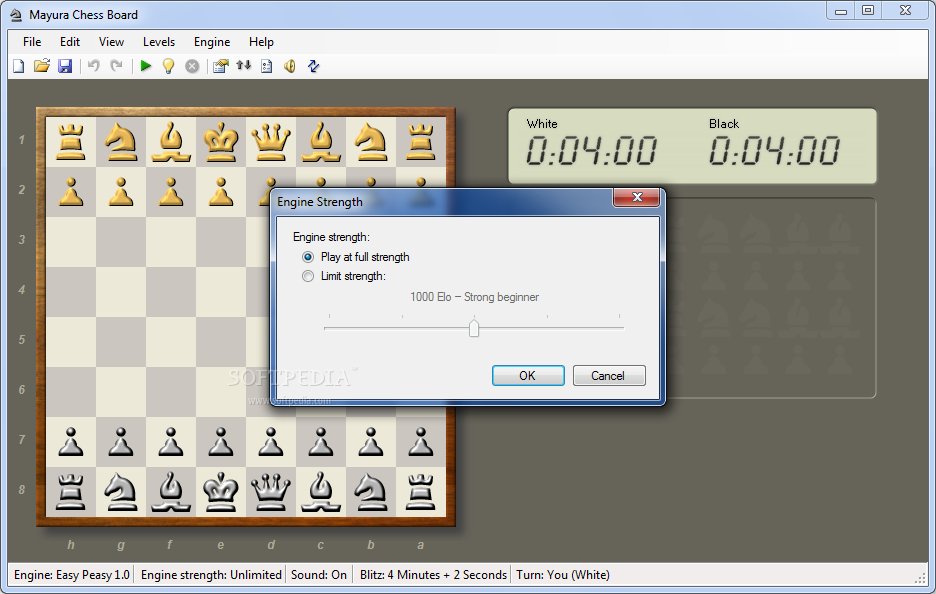Image resolution: width=936 pixels, height=594 pixels.
Task: Undo the last move via toolbar arrow
Action: 93,66
